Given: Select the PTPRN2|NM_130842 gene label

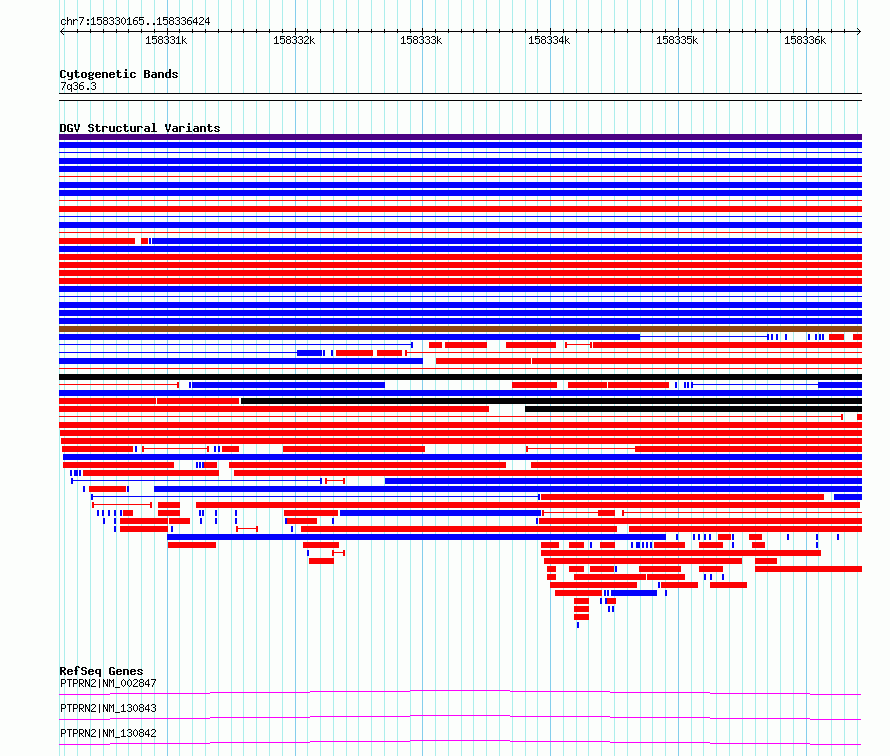Looking at the screenshot, I should 108,733.
